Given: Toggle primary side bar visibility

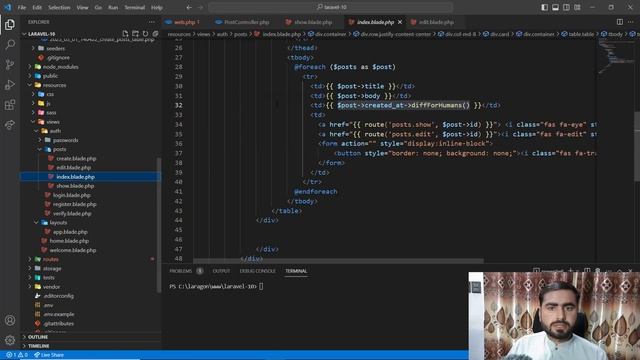Looking at the screenshot, I should (x=544, y=7).
